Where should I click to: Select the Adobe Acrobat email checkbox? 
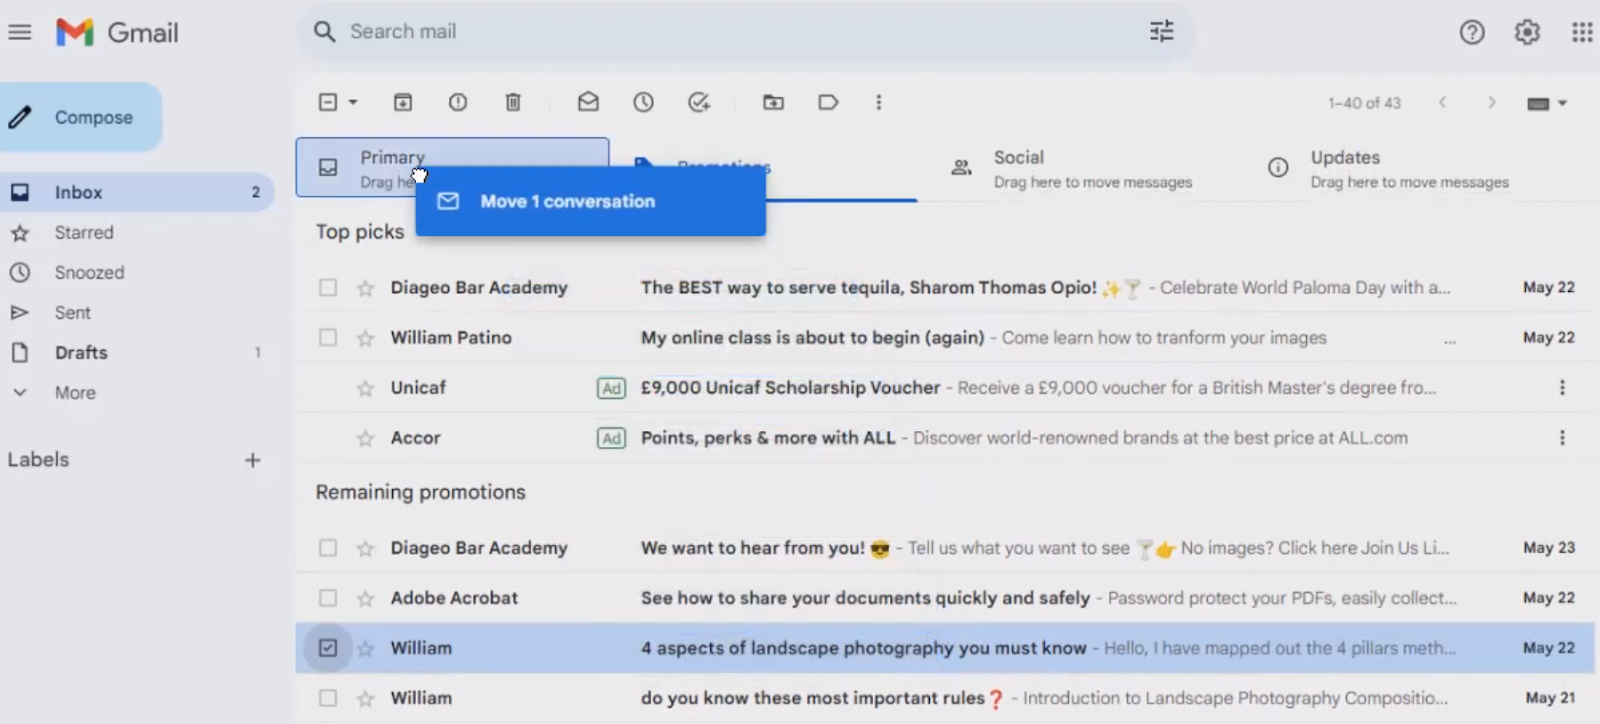(328, 598)
